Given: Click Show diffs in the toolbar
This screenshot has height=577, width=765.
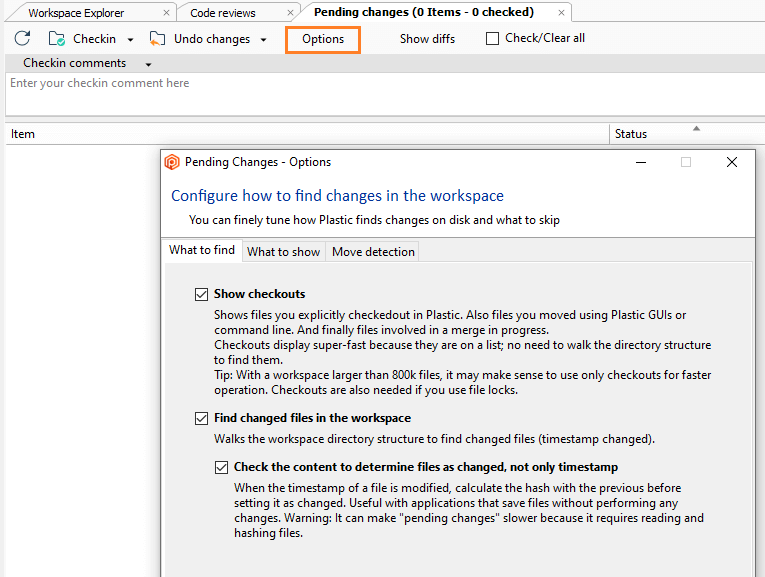Looking at the screenshot, I should tap(427, 39).
